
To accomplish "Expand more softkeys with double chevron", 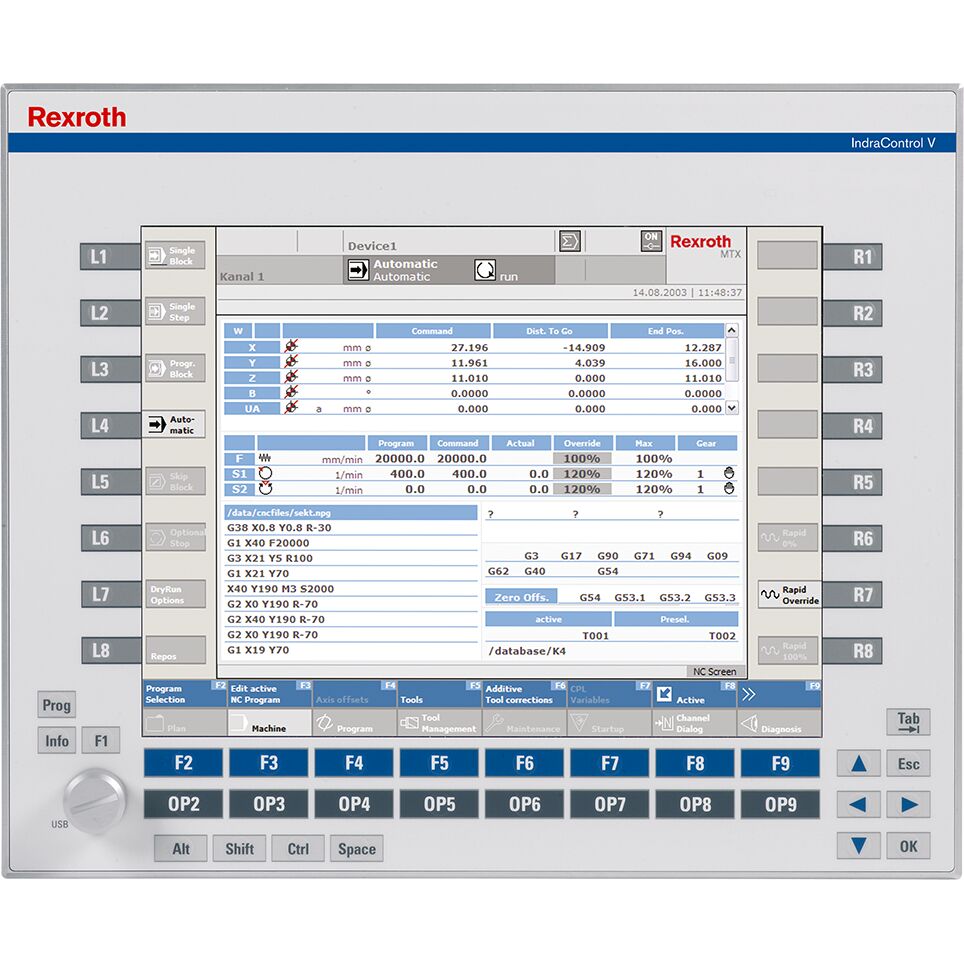I will point(779,694).
